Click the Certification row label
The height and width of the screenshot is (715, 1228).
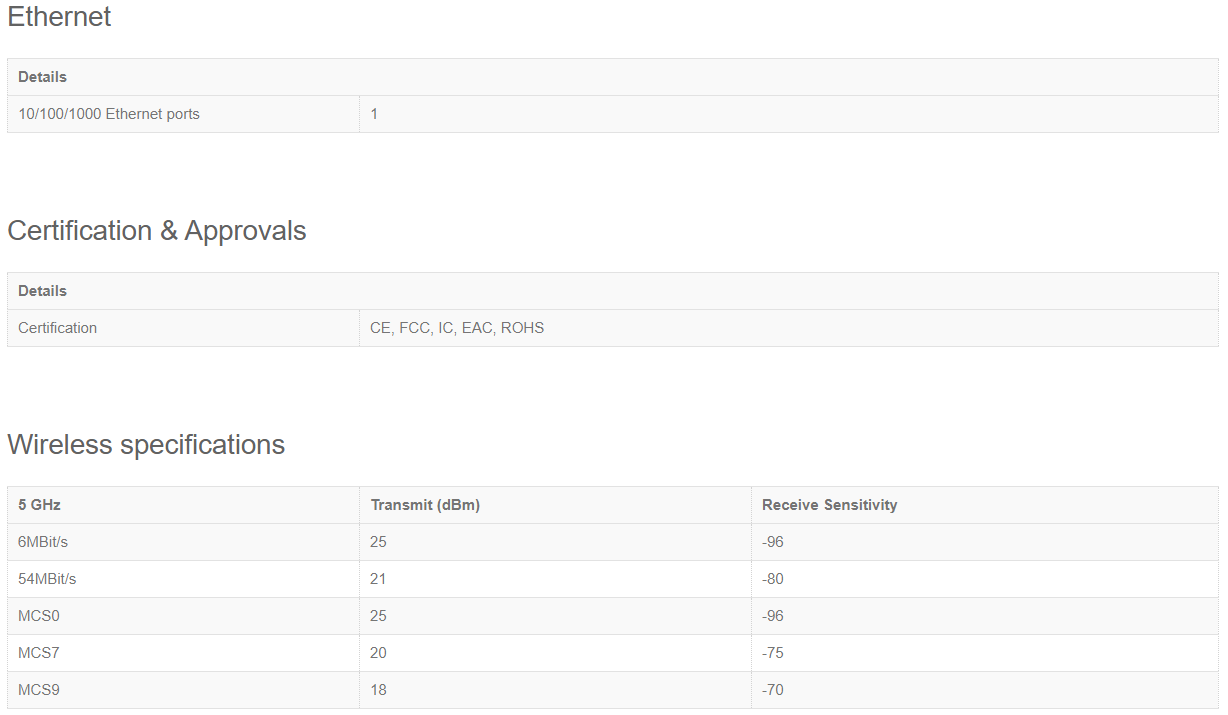58,328
